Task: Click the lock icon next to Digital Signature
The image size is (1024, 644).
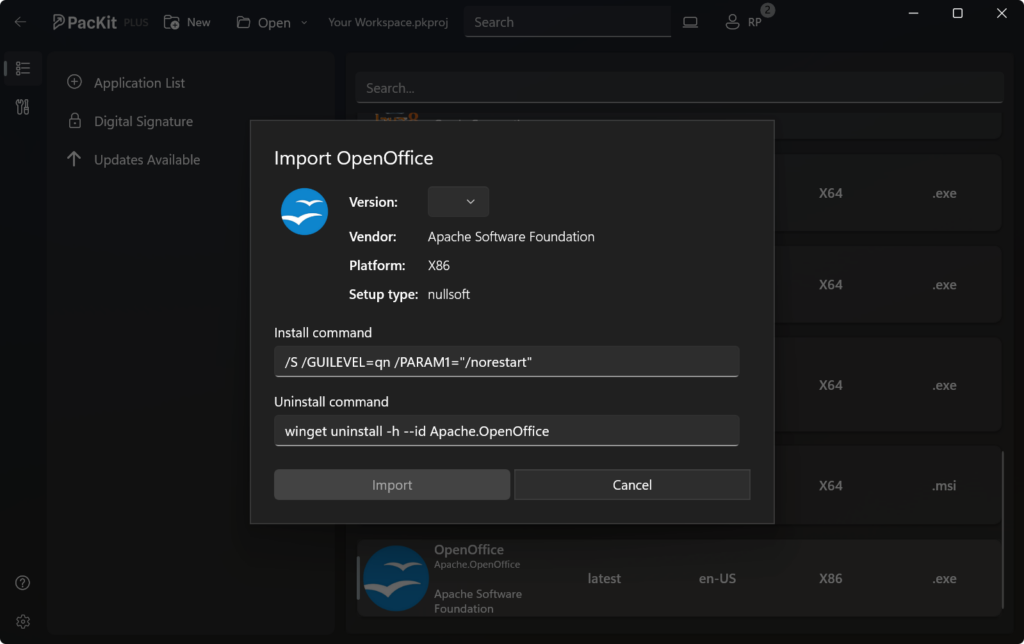Action: (x=74, y=121)
